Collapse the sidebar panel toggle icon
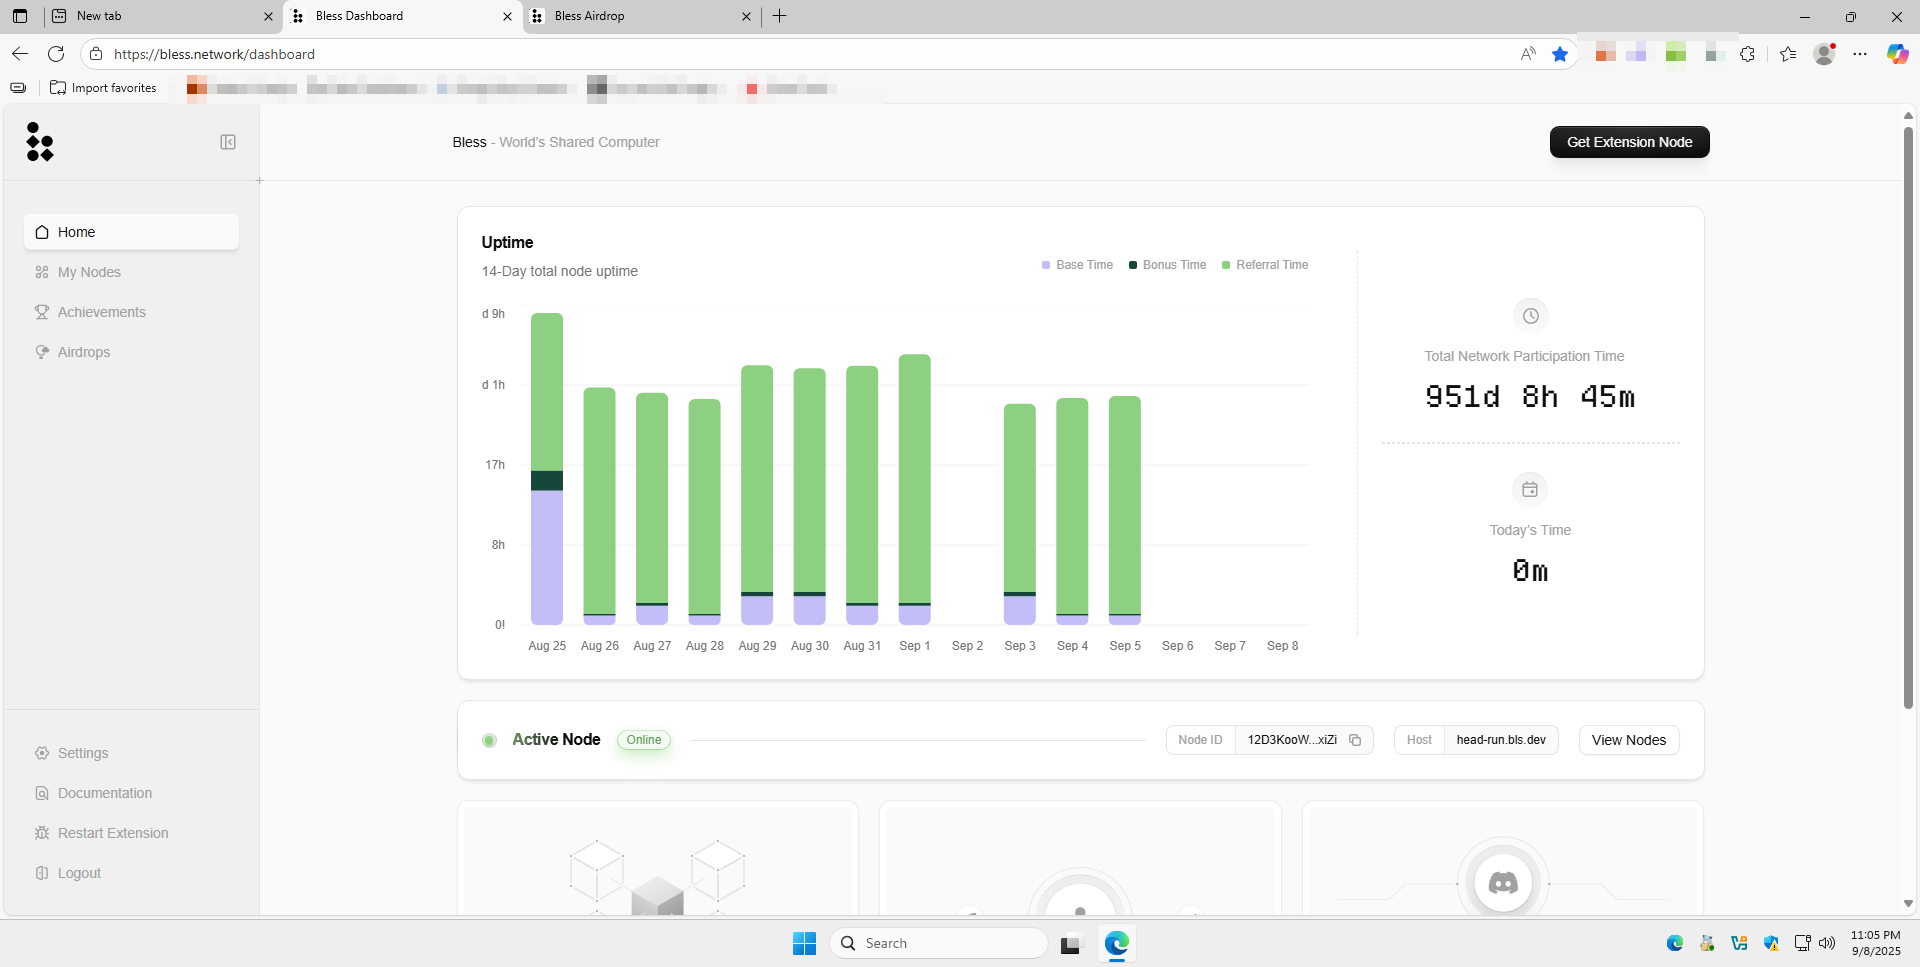Screen dimensions: 1920x967 pyautogui.click(x=228, y=142)
